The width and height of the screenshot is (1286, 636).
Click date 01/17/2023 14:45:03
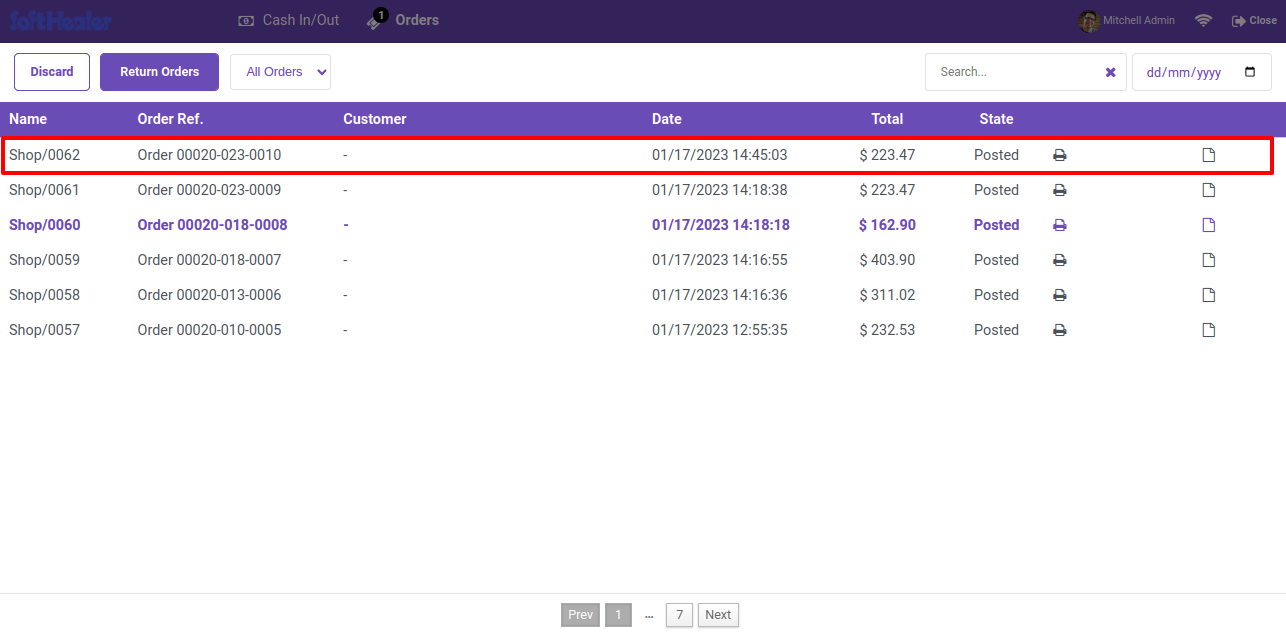click(720, 155)
